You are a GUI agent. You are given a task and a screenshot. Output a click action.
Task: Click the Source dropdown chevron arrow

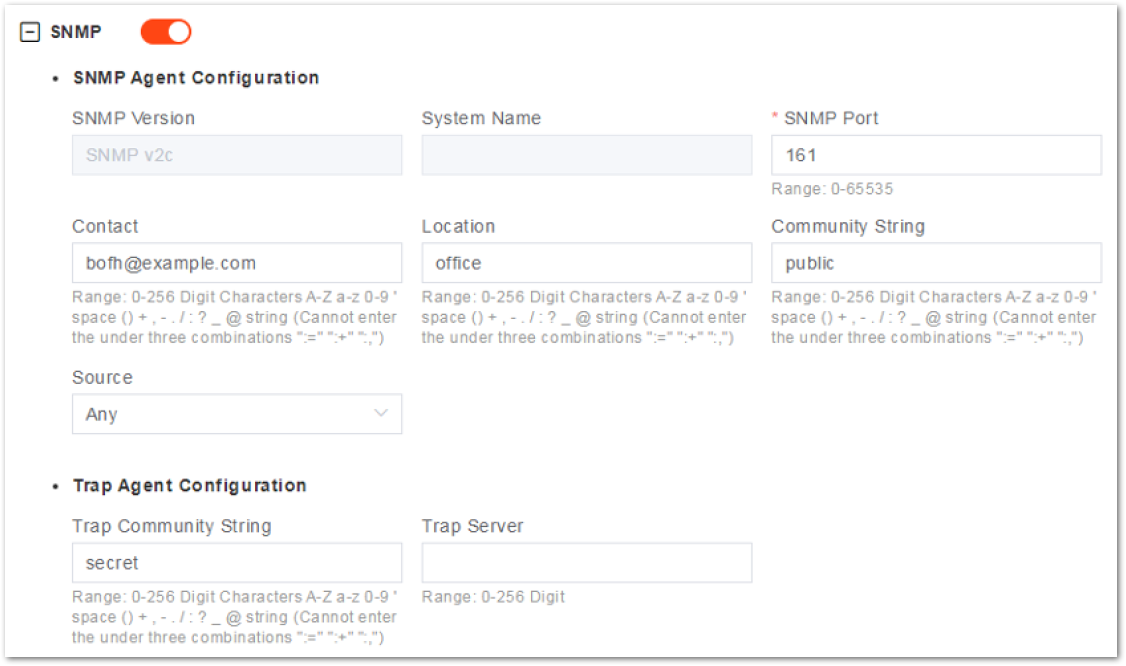(381, 413)
